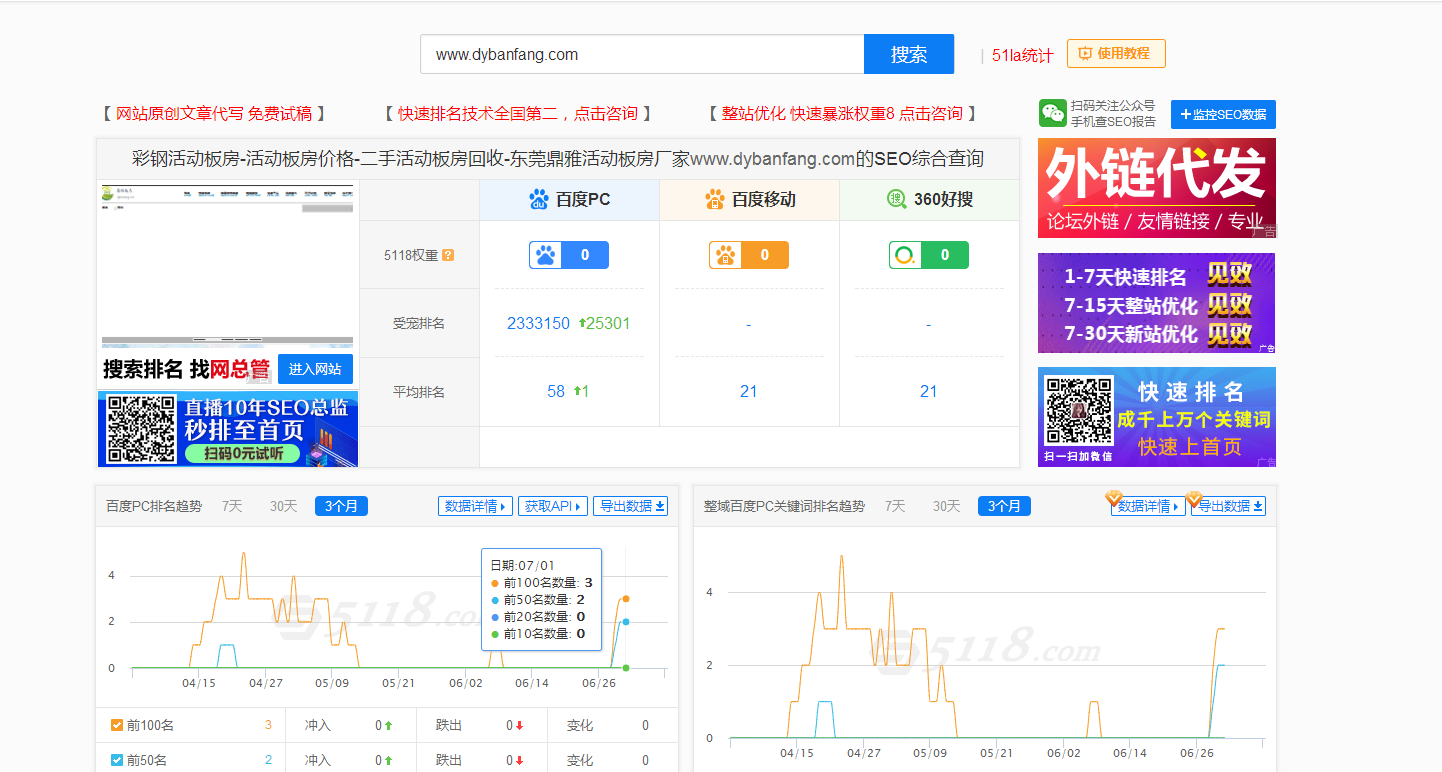The height and width of the screenshot is (772, 1442).
Task: Click the 前50名 count value 2
Action: point(268,760)
